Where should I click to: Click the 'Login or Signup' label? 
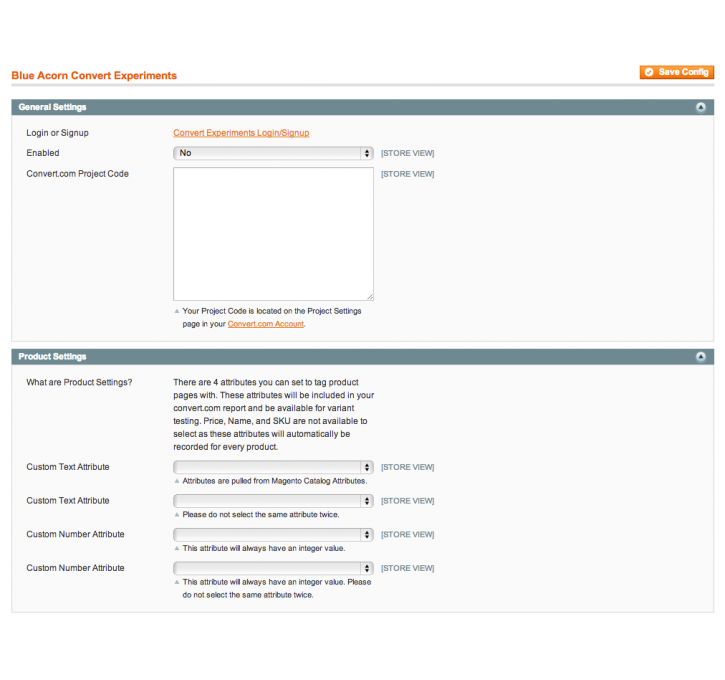tap(57, 133)
